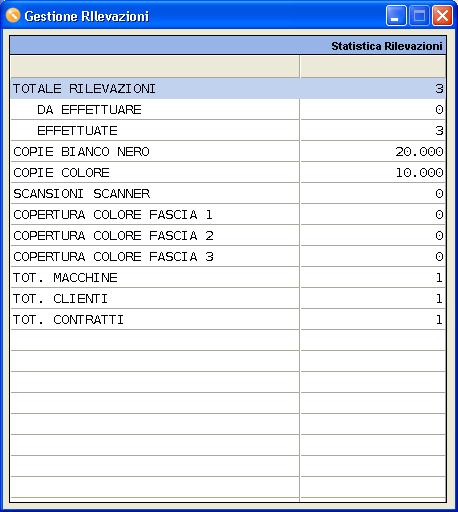
Task: Select the TOTALE RILEVAZIONI row
Action: point(228,88)
